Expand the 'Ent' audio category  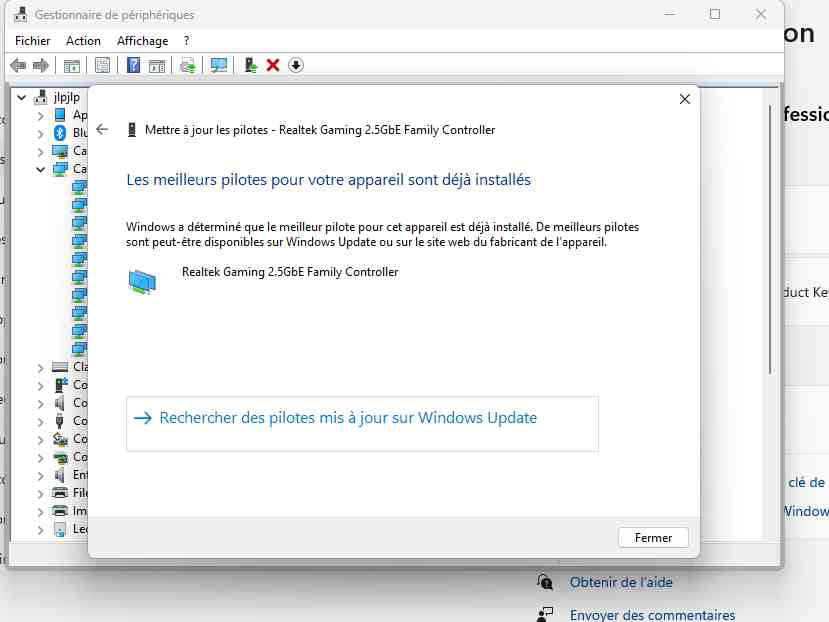pyautogui.click(x=41, y=475)
